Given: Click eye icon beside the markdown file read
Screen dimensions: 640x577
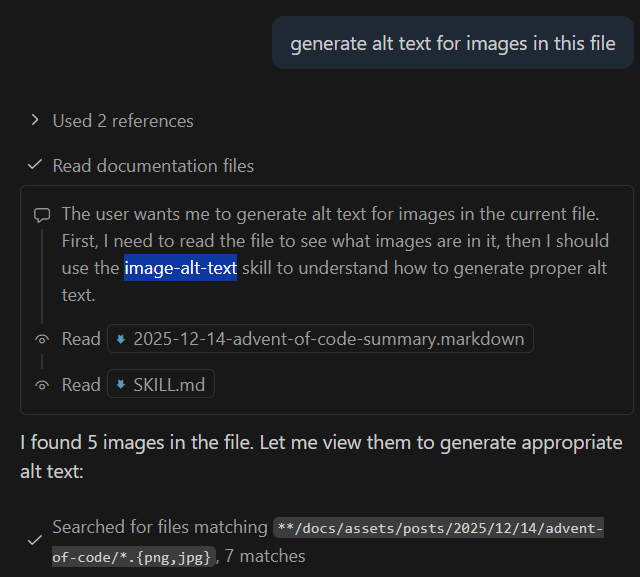Looking at the screenshot, I should pos(42,339).
